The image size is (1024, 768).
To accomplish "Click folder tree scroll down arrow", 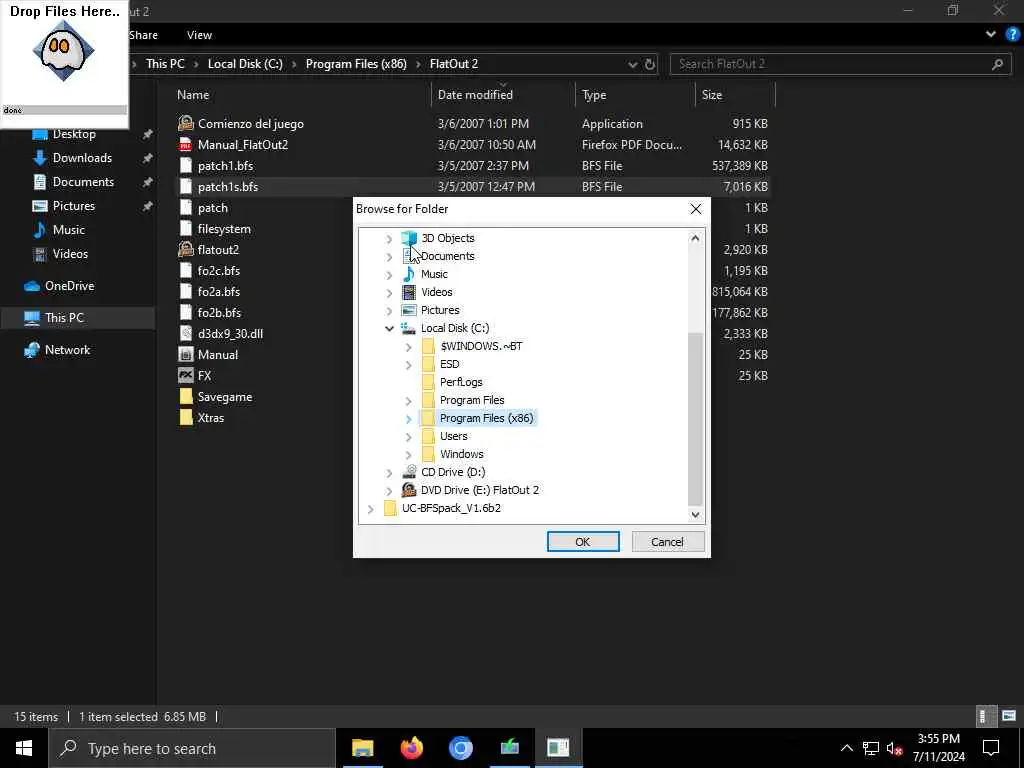I will (696, 515).
